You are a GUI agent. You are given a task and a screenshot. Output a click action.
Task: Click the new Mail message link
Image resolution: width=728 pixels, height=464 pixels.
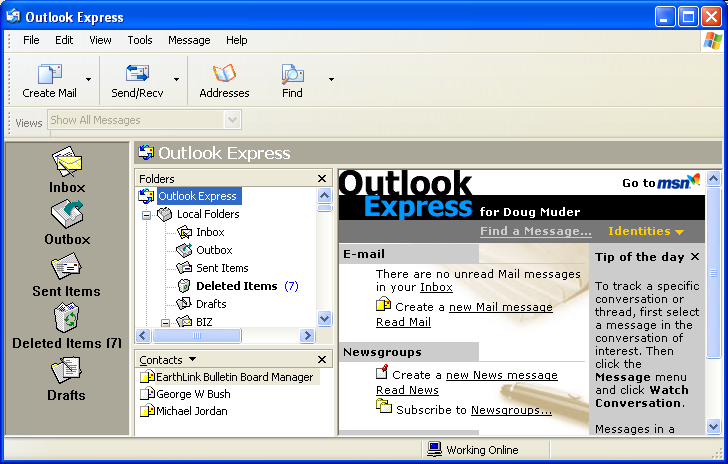pos(500,307)
